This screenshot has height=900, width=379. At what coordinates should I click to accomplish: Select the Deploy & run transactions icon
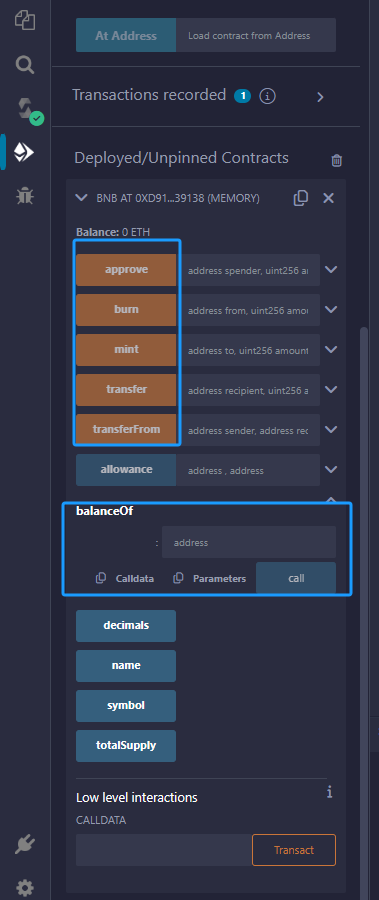[24, 152]
